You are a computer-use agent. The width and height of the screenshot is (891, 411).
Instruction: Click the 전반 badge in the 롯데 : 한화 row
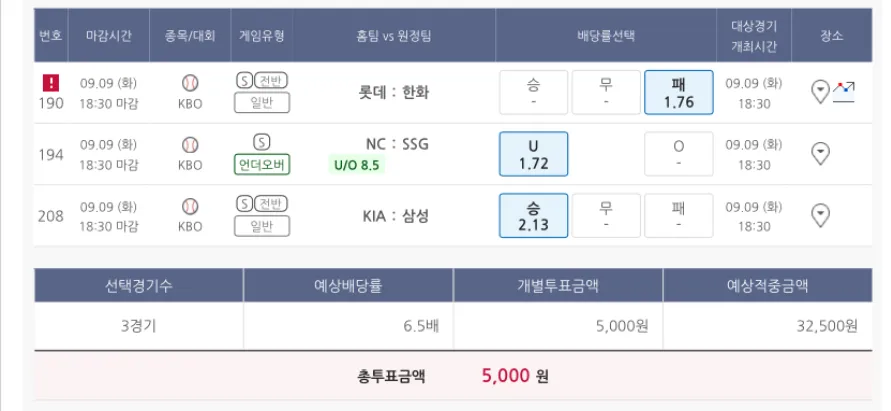(270, 81)
